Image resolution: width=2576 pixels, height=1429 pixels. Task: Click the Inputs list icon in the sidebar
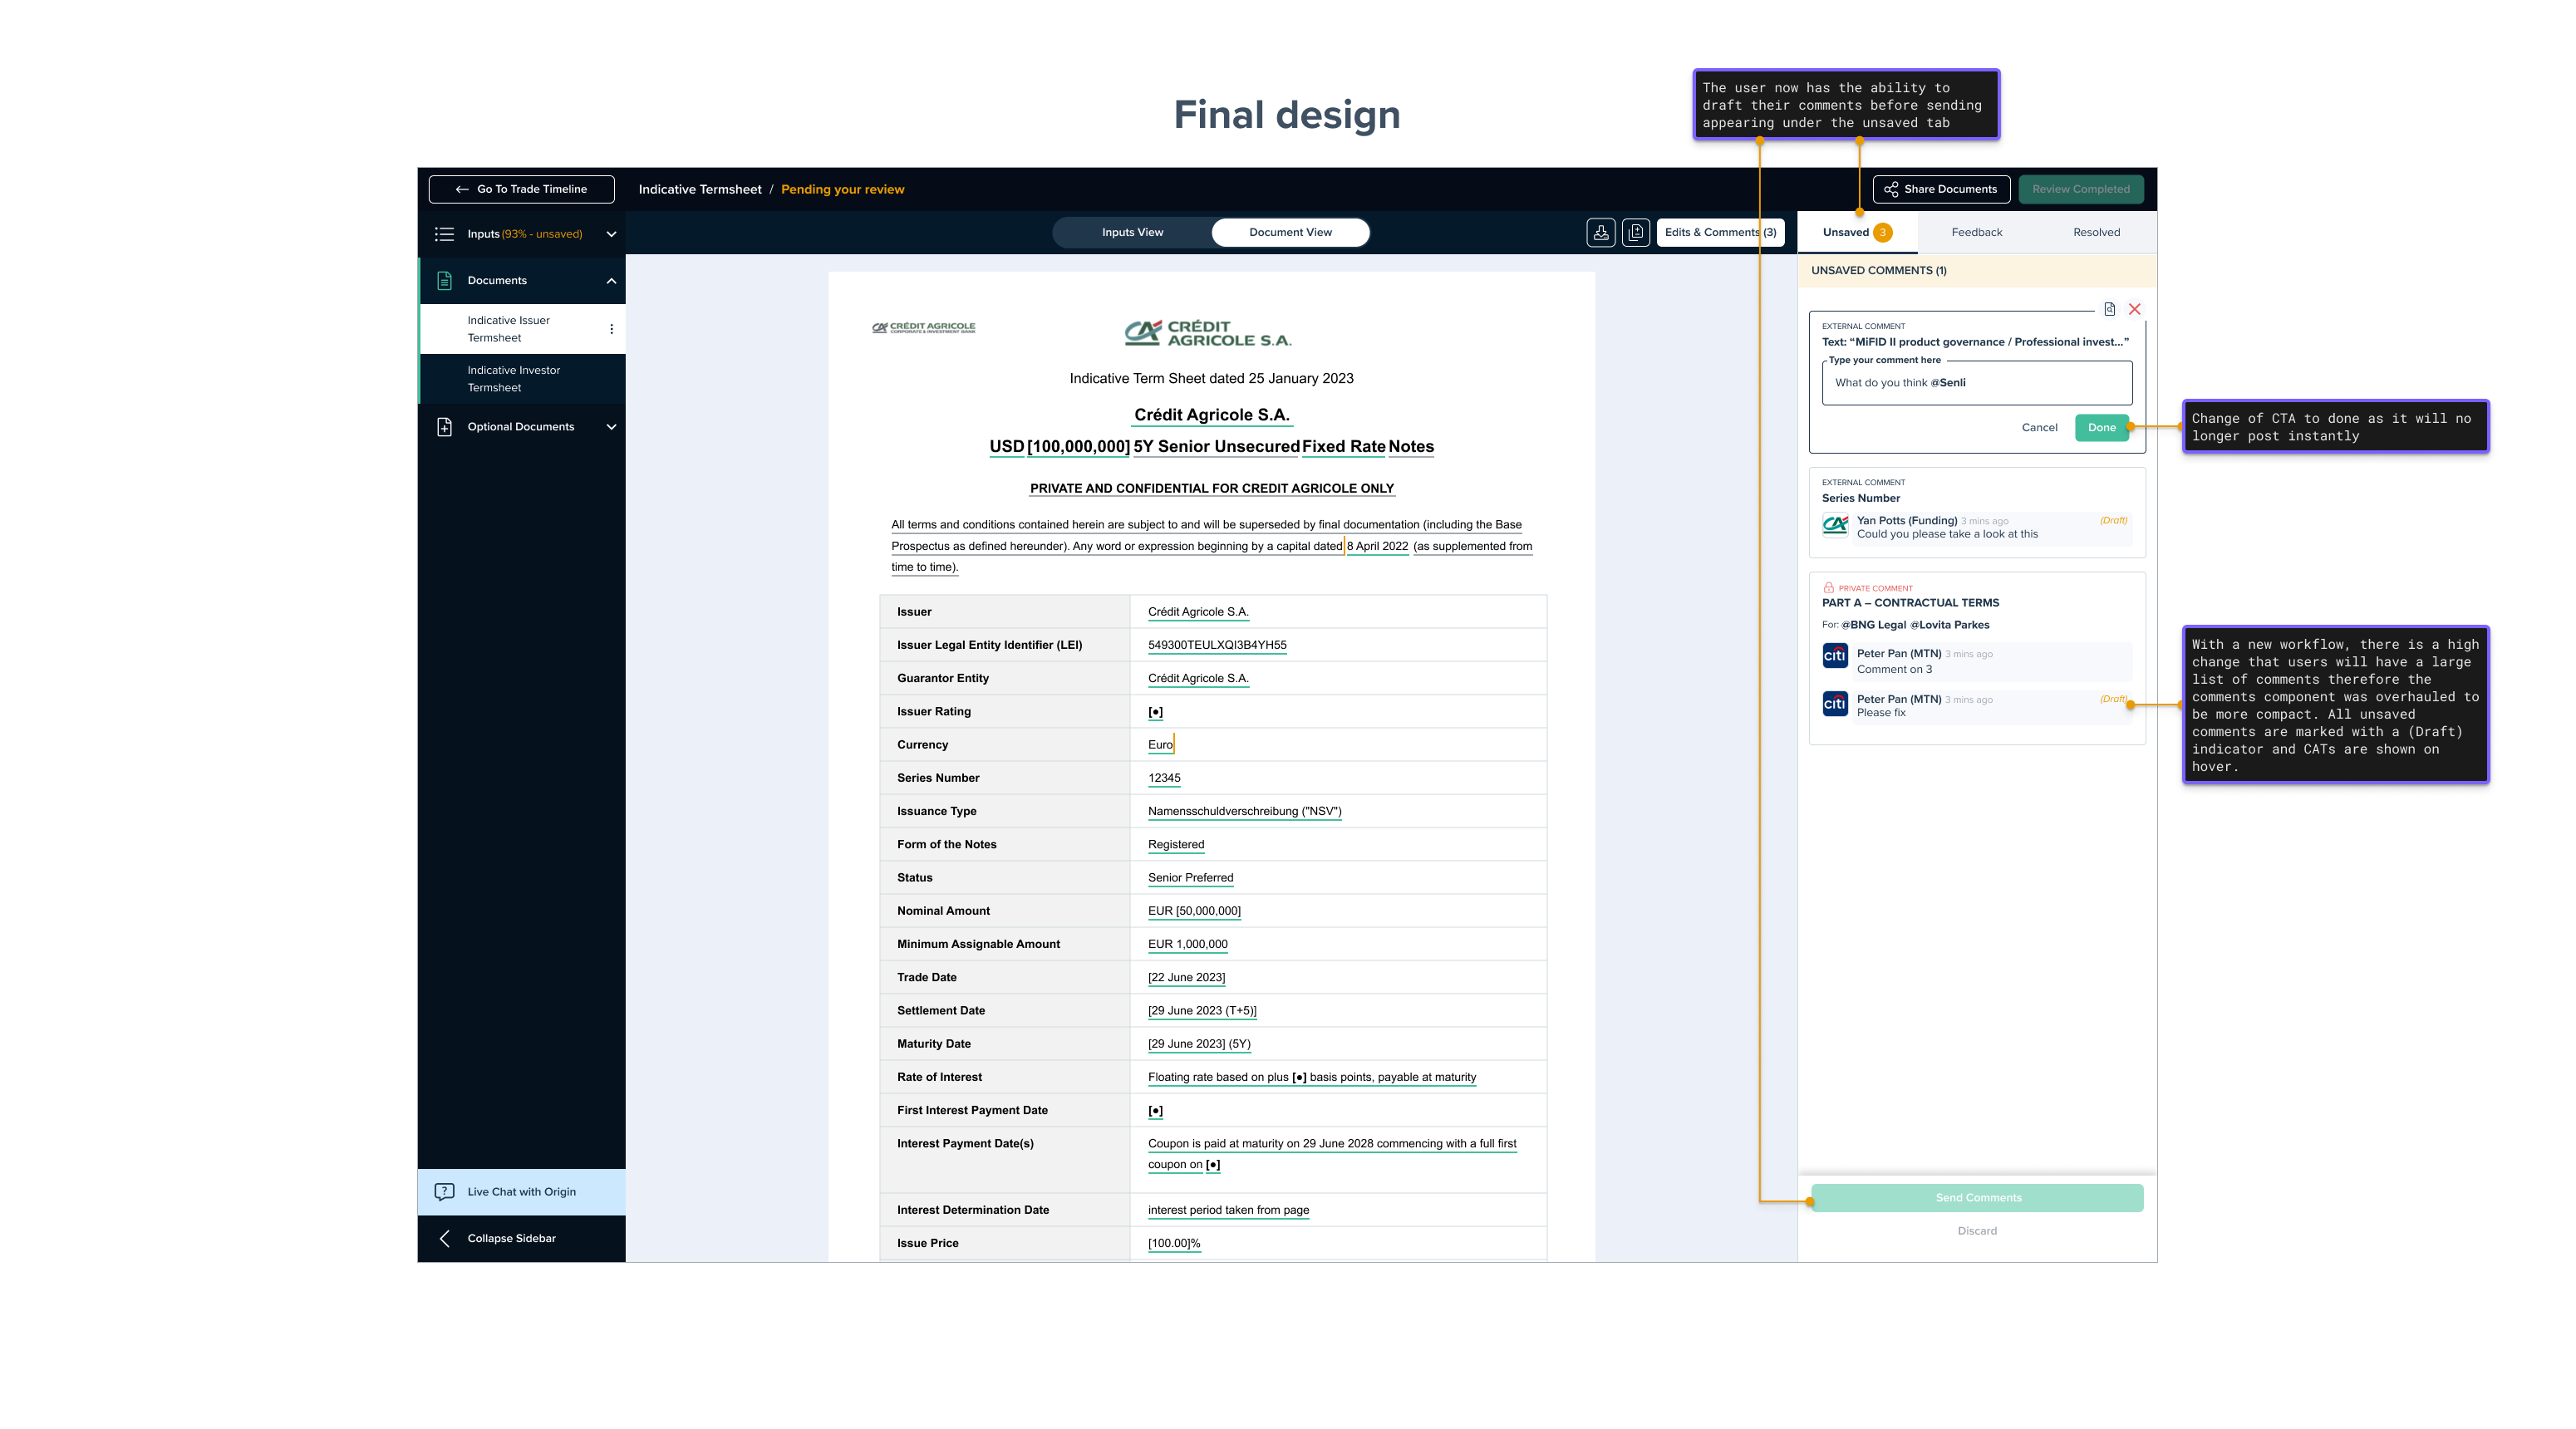pyautogui.click(x=445, y=234)
